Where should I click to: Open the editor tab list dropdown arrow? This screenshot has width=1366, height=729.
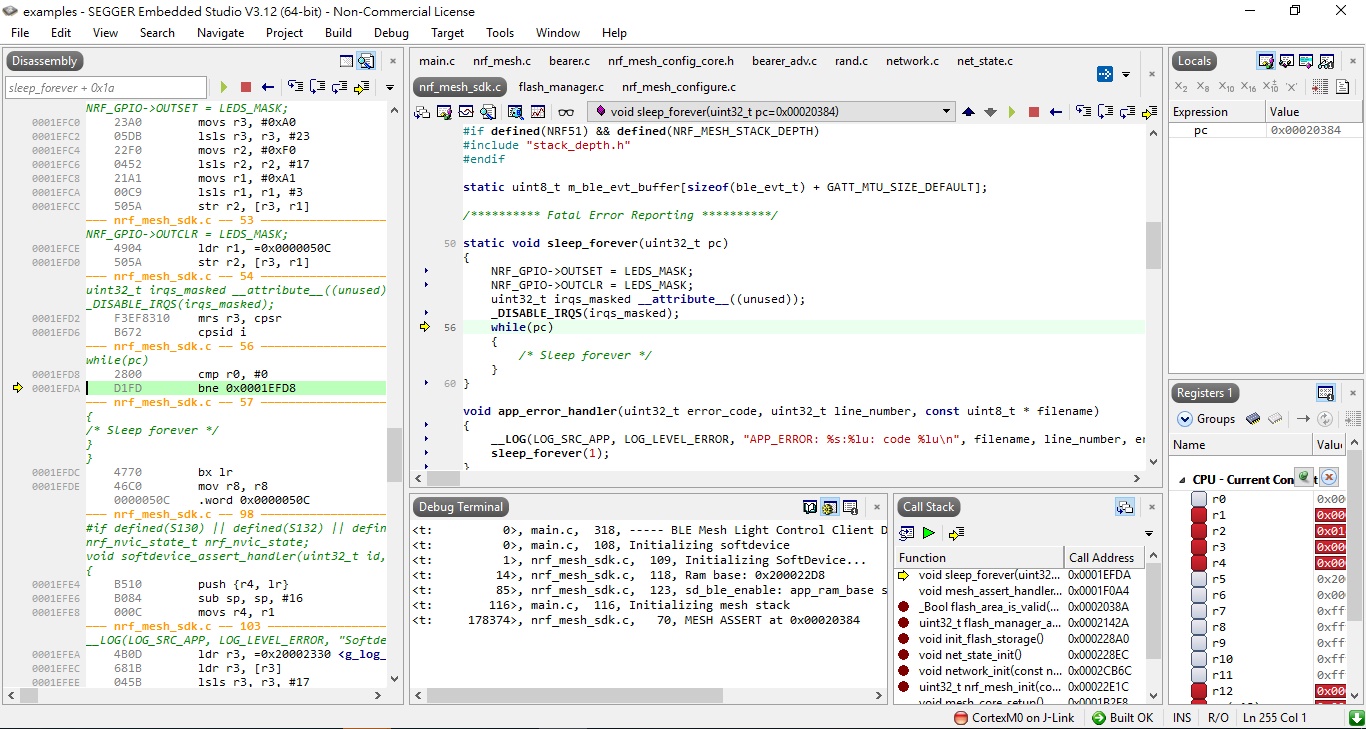(1126, 74)
